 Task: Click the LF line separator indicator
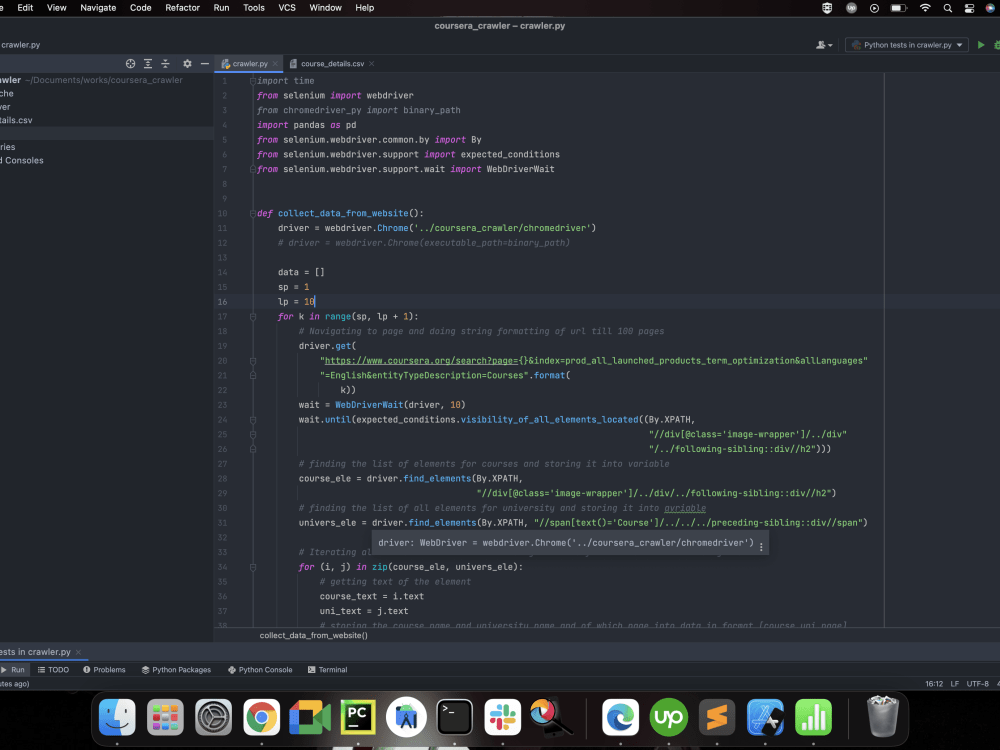955,684
